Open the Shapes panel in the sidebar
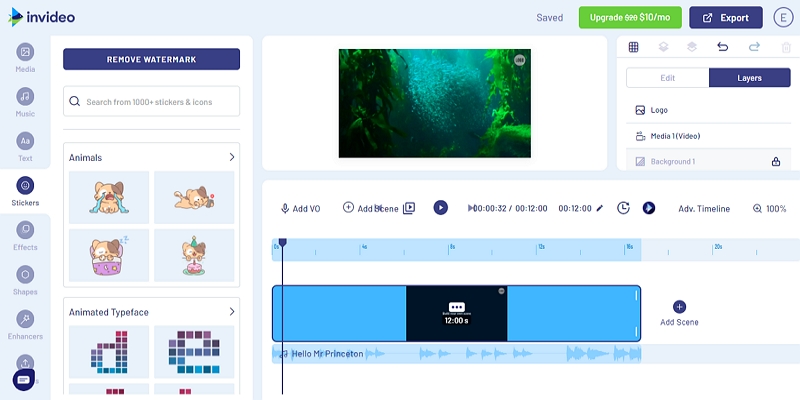Image resolution: width=800 pixels, height=400 pixels. pyautogui.click(x=25, y=281)
